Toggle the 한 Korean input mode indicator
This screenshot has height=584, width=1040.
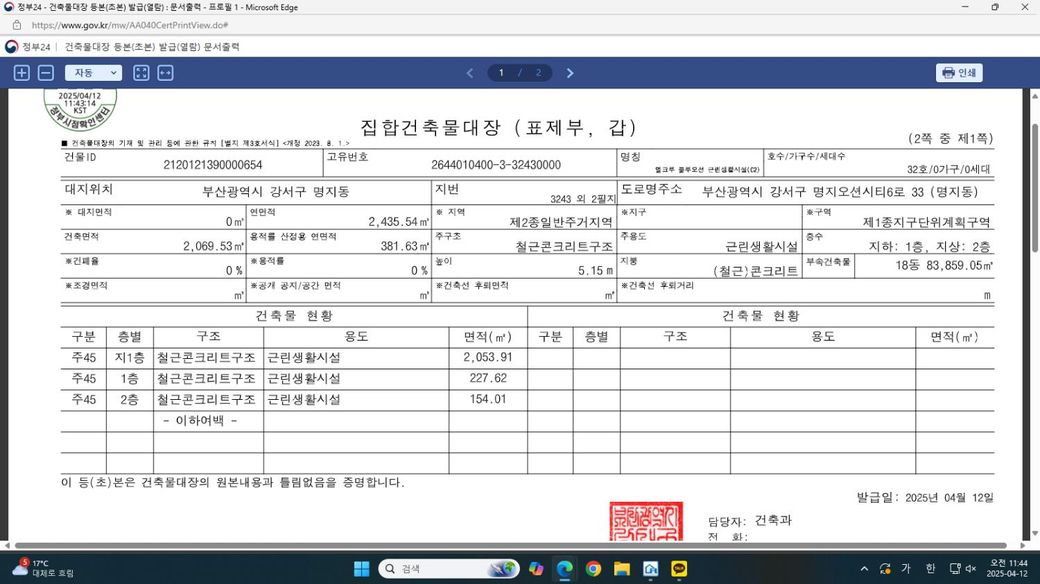pyautogui.click(x=930, y=568)
